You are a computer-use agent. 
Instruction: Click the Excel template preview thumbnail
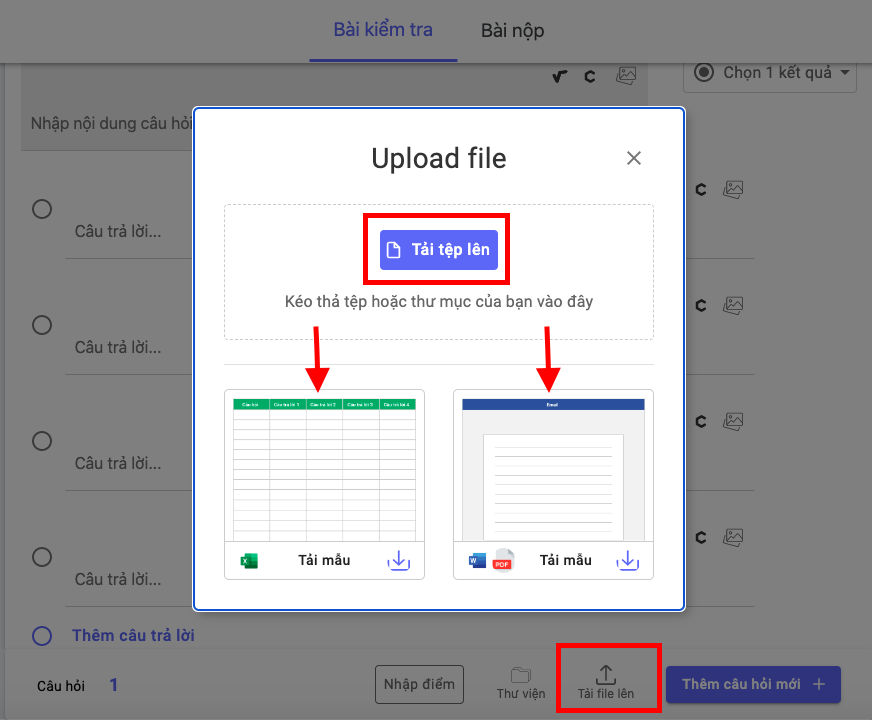click(324, 466)
